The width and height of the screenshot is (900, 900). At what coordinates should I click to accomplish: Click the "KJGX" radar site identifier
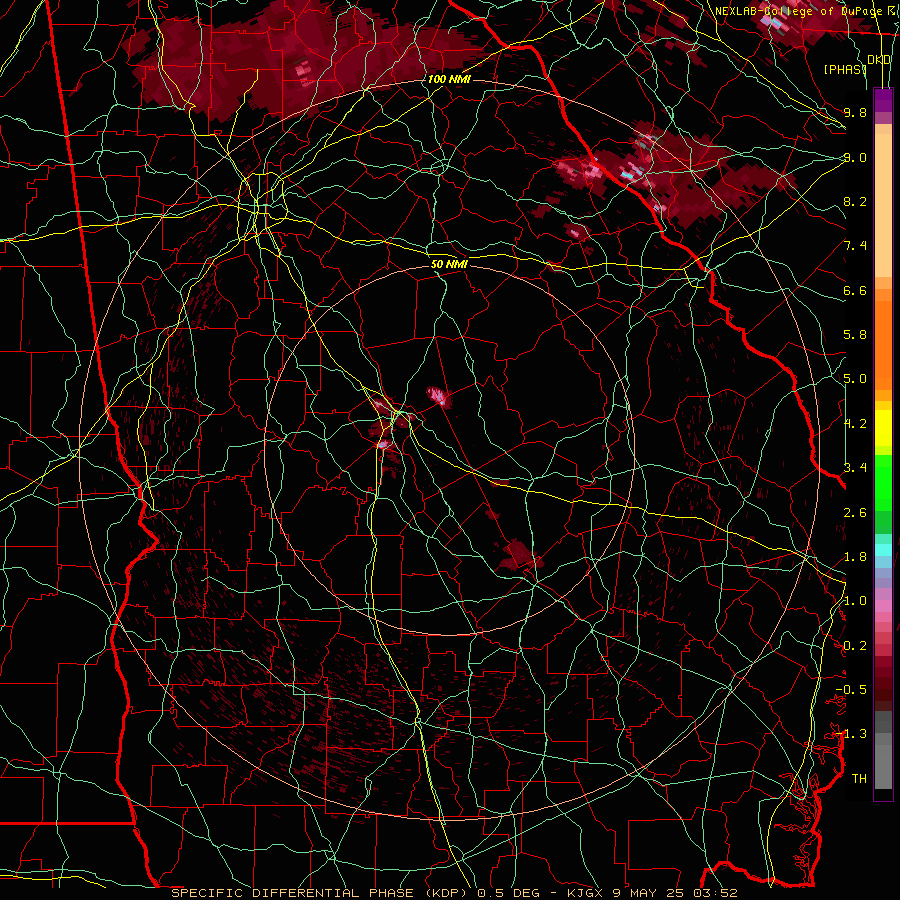(x=587, y=893)
